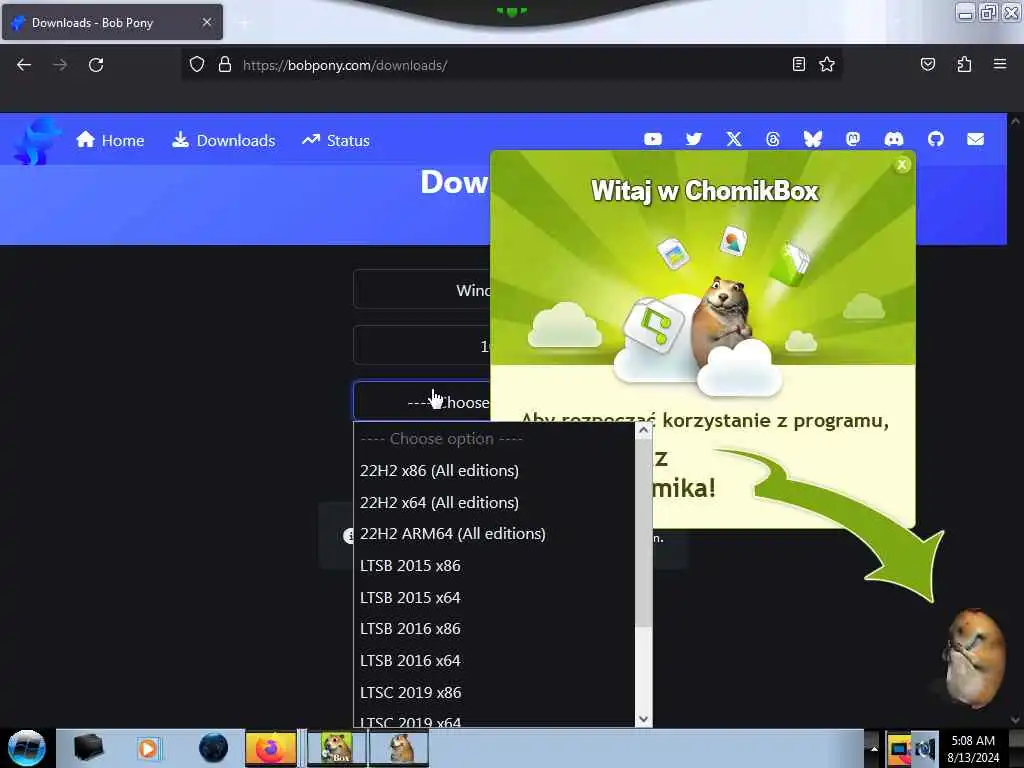Go back with the browser back arrow
This screenshot has height=768, width=1024.
pyautogui.click(x=24, y=65)
